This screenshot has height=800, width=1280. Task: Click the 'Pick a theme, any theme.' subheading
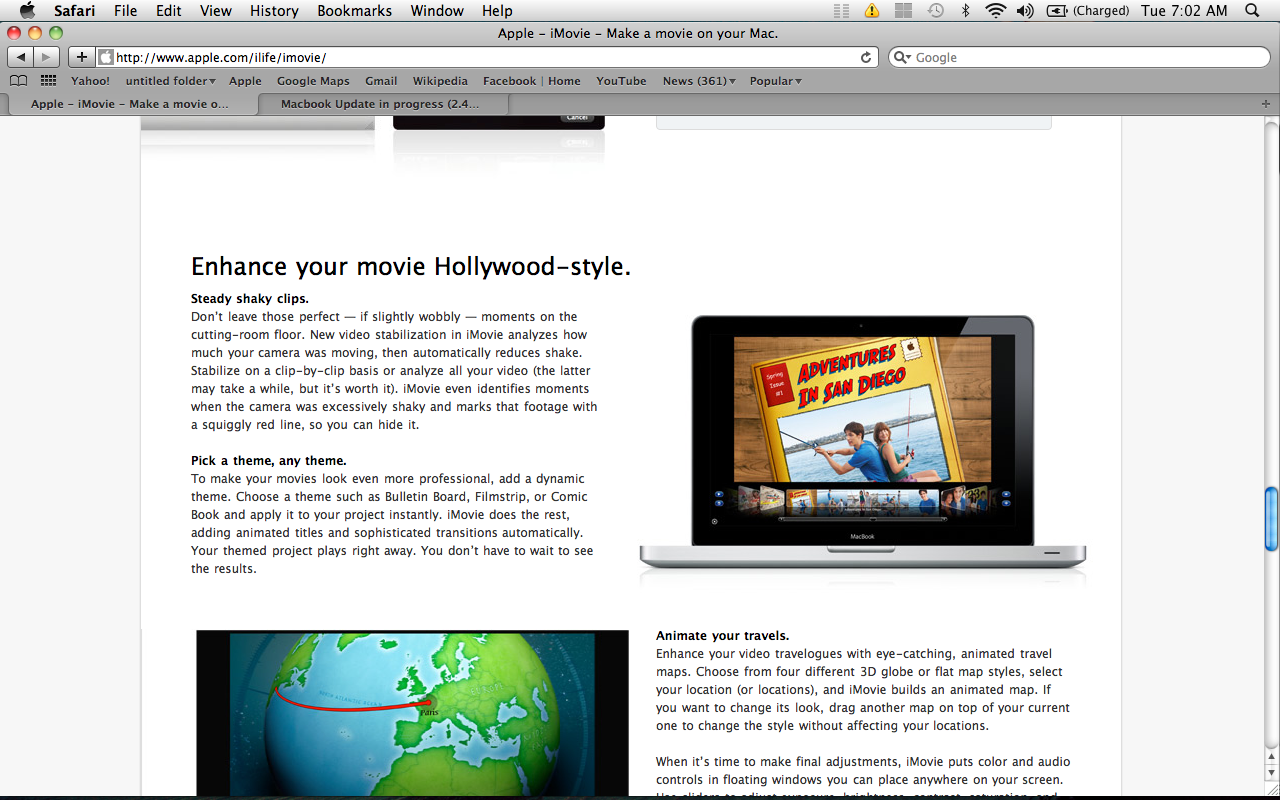click(x=269, y=461)
